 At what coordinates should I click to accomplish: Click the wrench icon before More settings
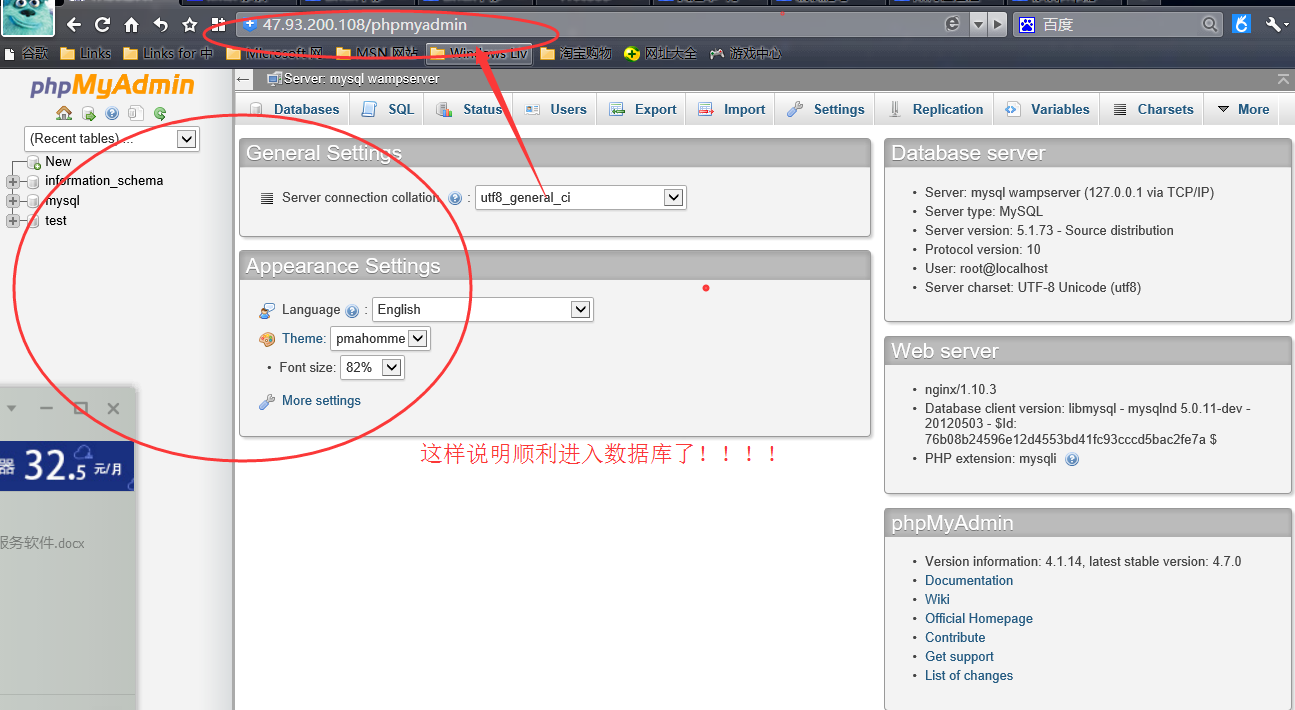[x=267, y=401]
